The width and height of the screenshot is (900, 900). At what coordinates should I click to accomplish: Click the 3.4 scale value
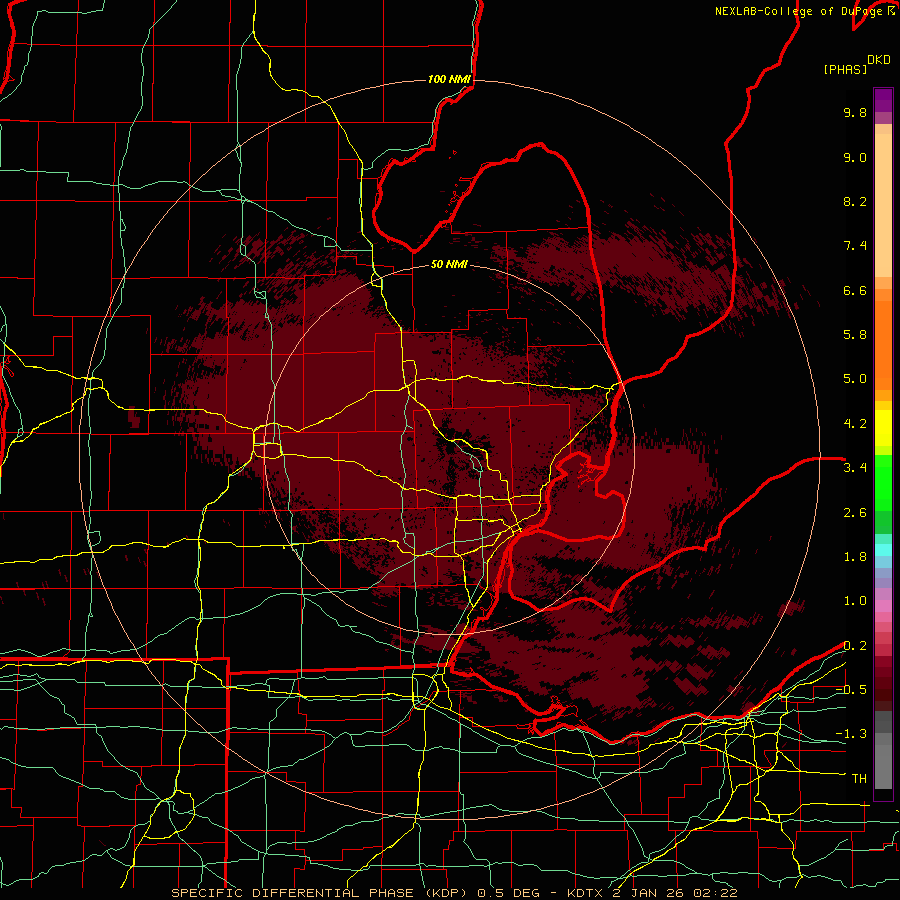(855, 468)
